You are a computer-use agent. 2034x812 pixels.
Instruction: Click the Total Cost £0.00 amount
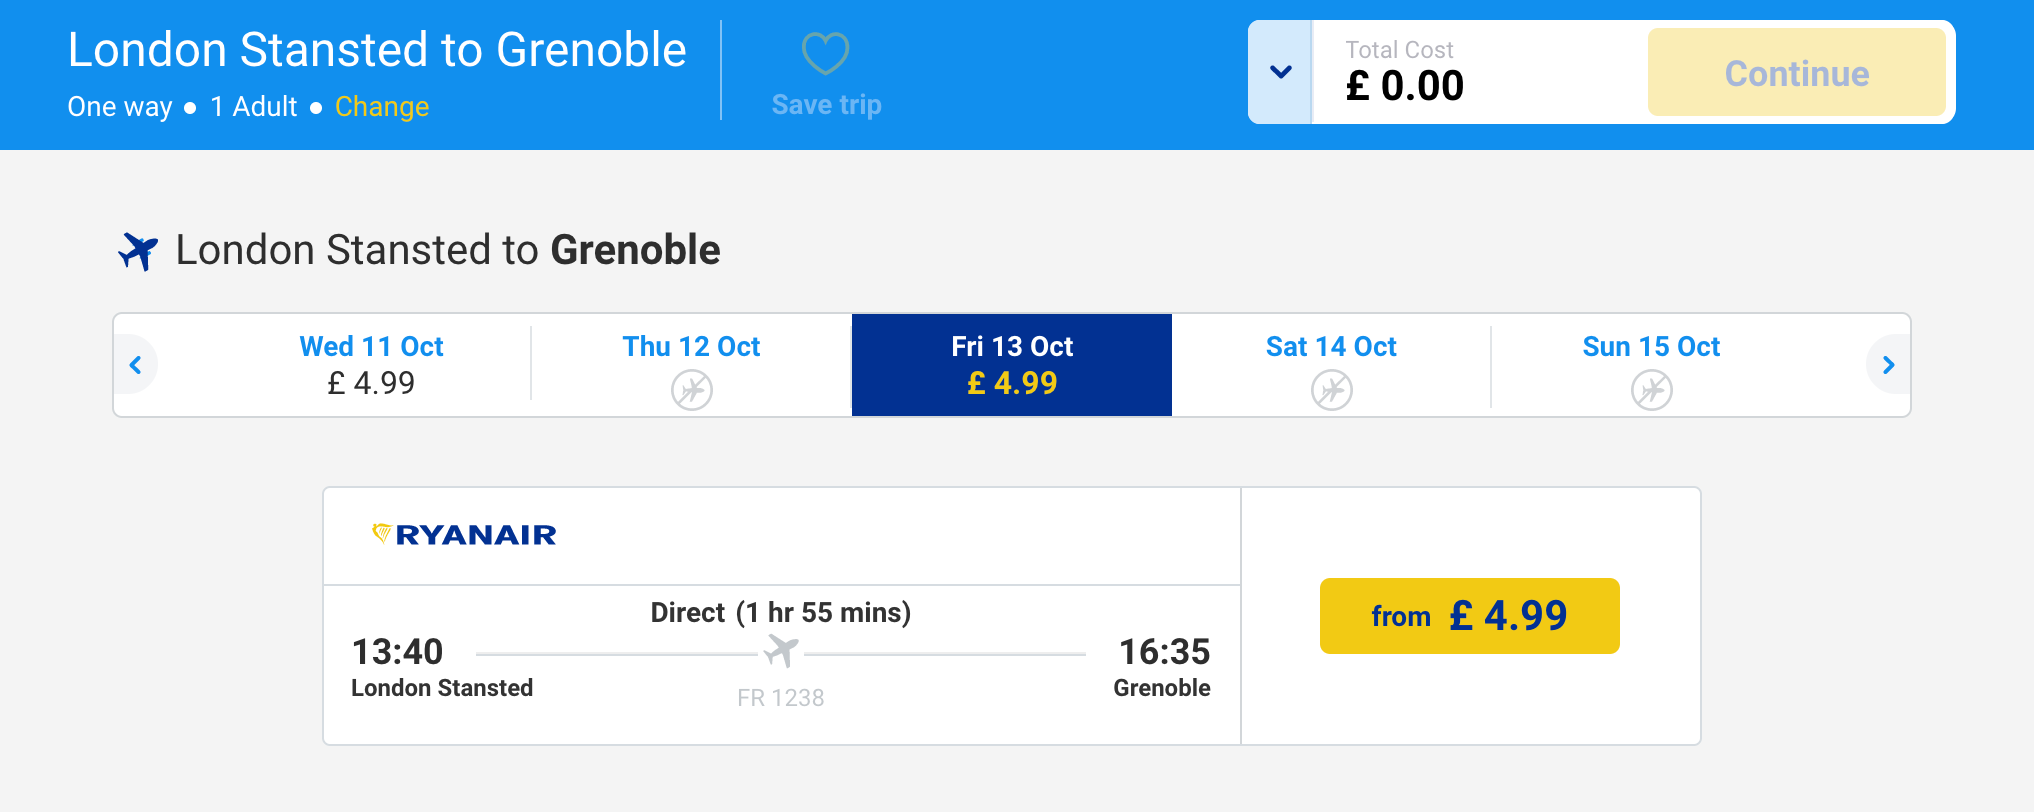(x=1404, y=86)
